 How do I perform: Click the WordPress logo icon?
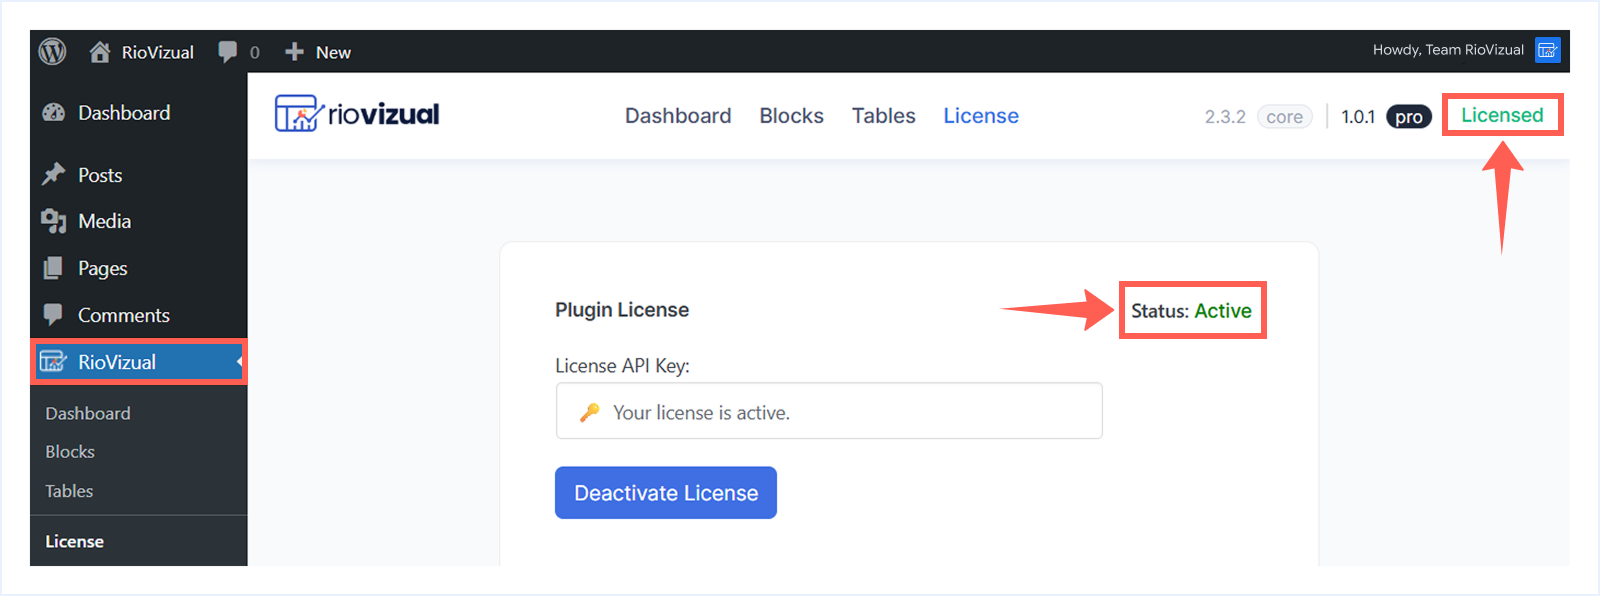pyautogui.click(x=52, y=51)
